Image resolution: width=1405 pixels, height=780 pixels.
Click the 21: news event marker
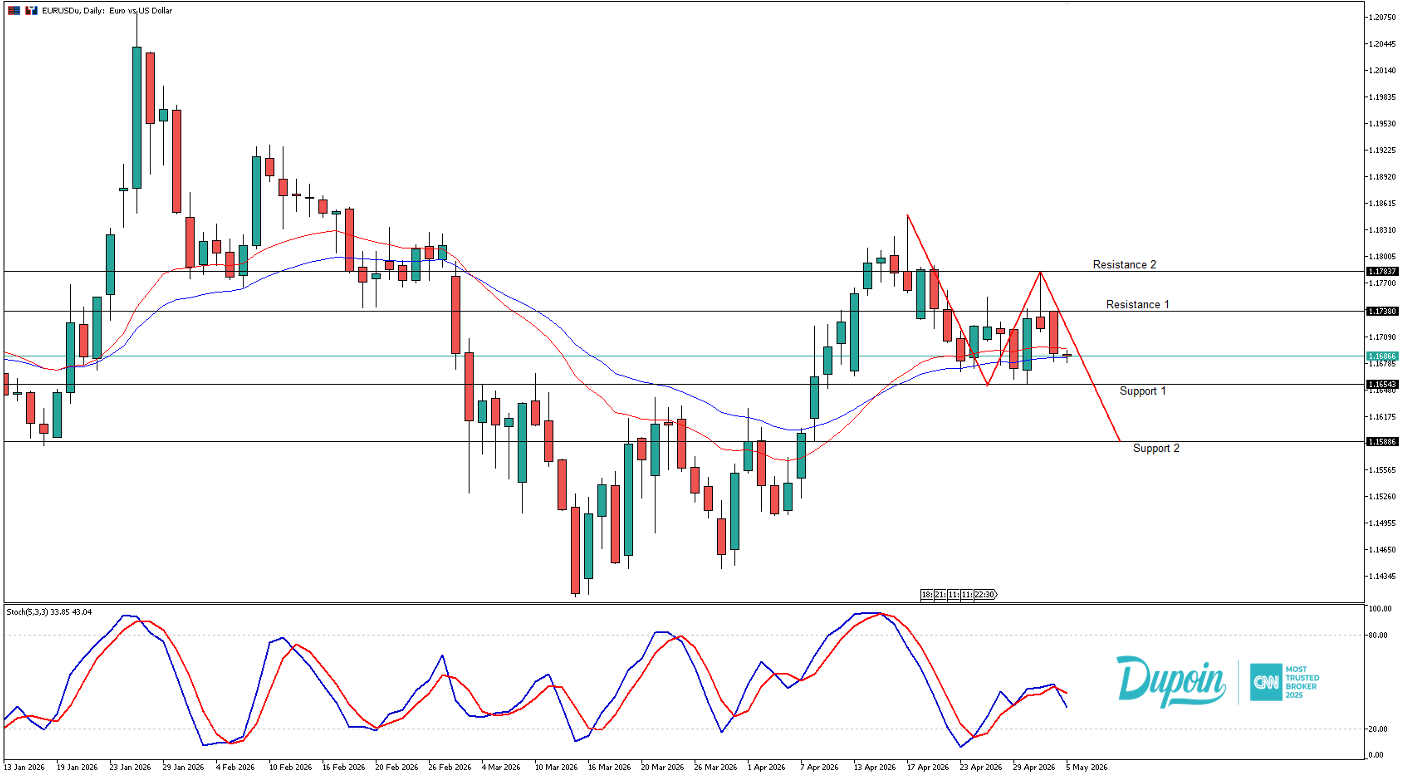pyautogui.click(x=939, y=594)
